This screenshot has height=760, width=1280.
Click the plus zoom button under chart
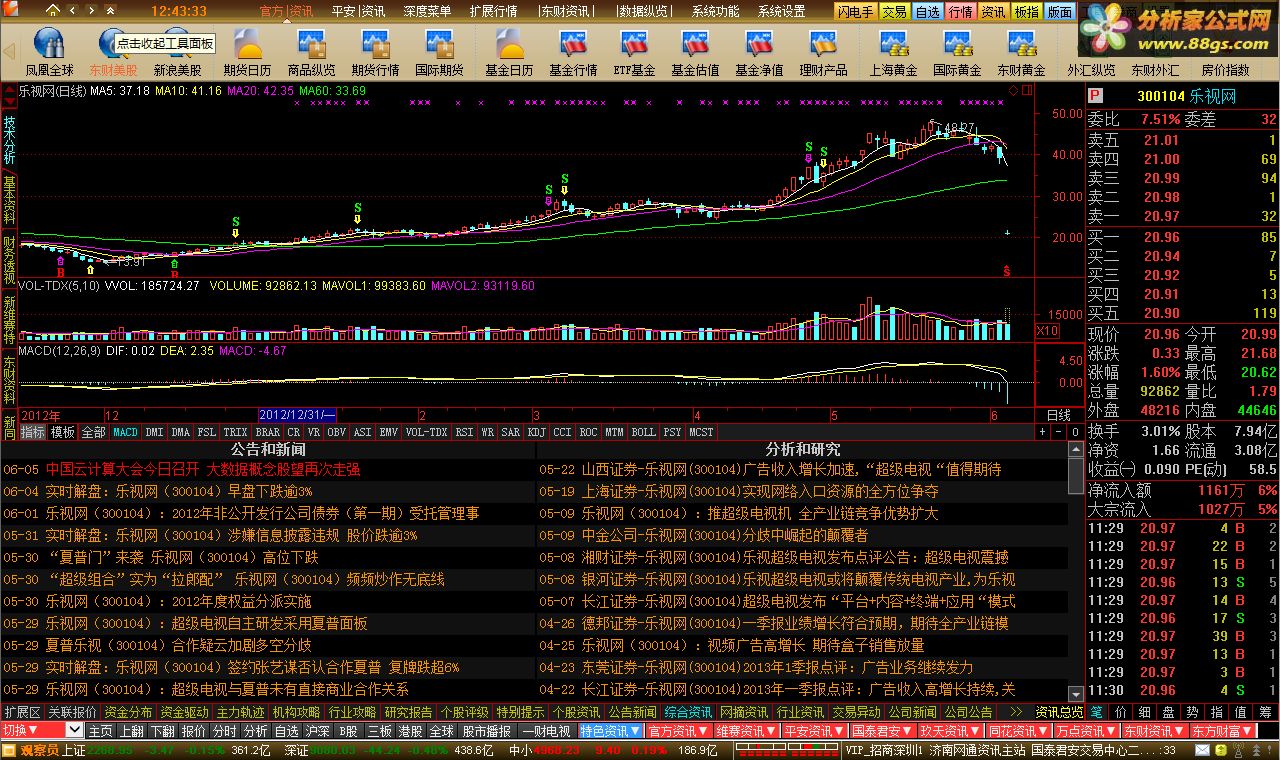pos(1043,432)
